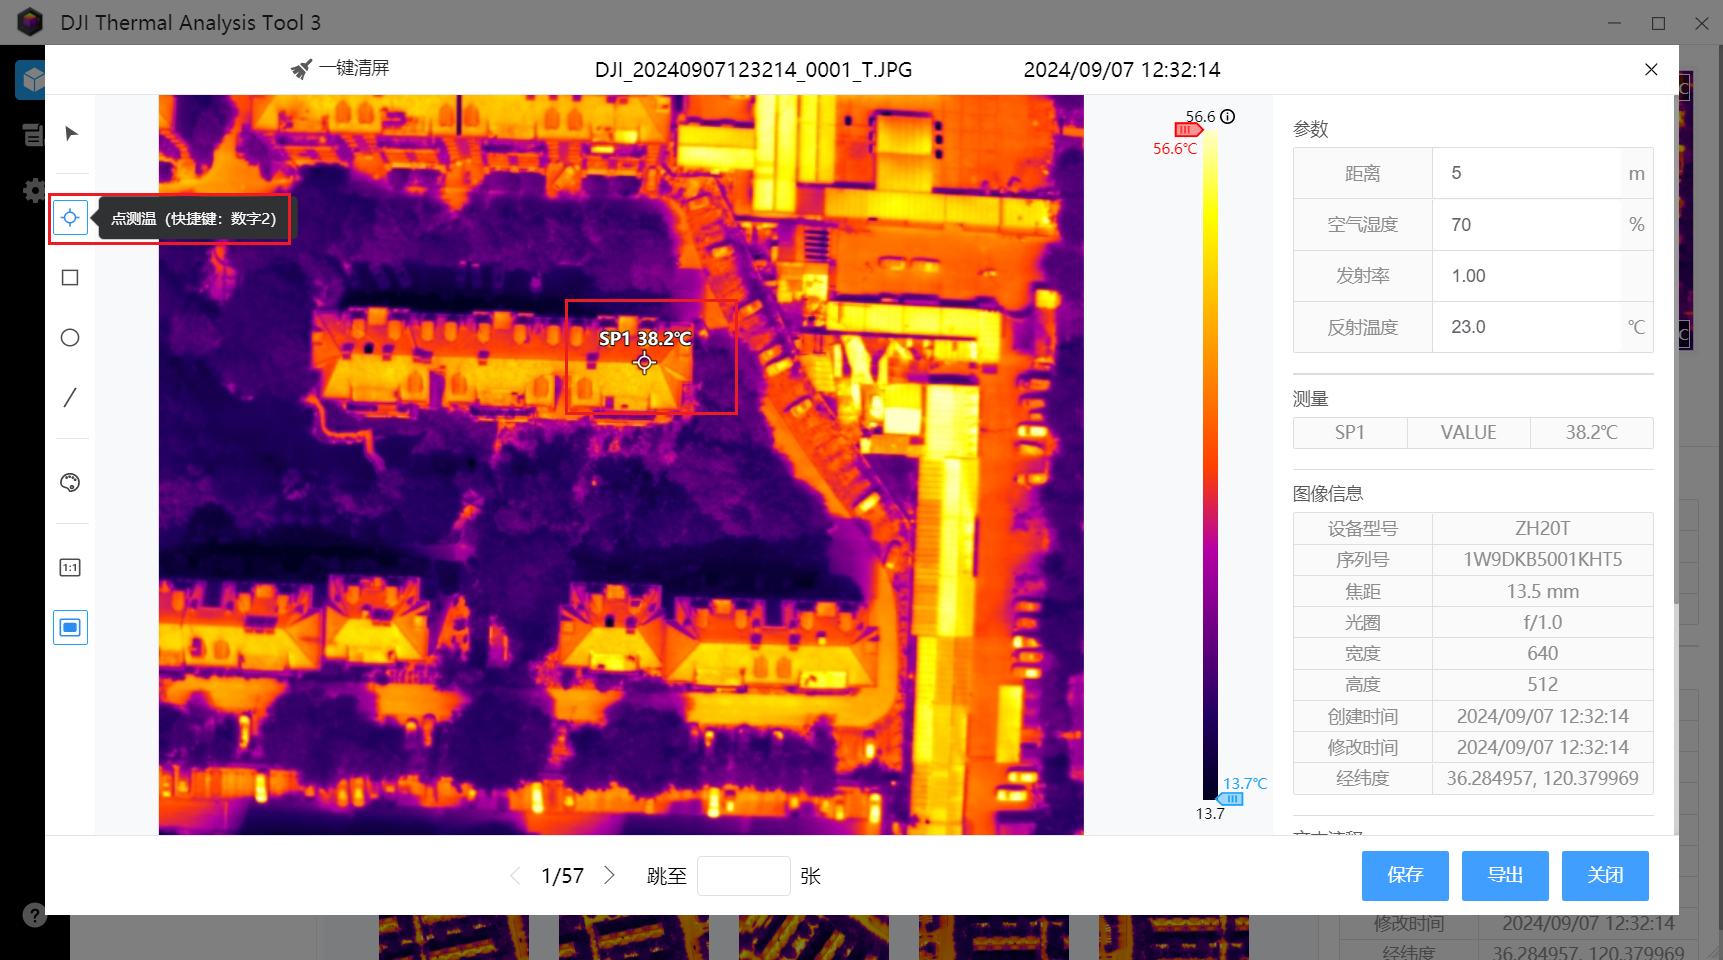Select the rectangle measurement tool
This screenshot has height=960, width=1723.
point(70,277)
